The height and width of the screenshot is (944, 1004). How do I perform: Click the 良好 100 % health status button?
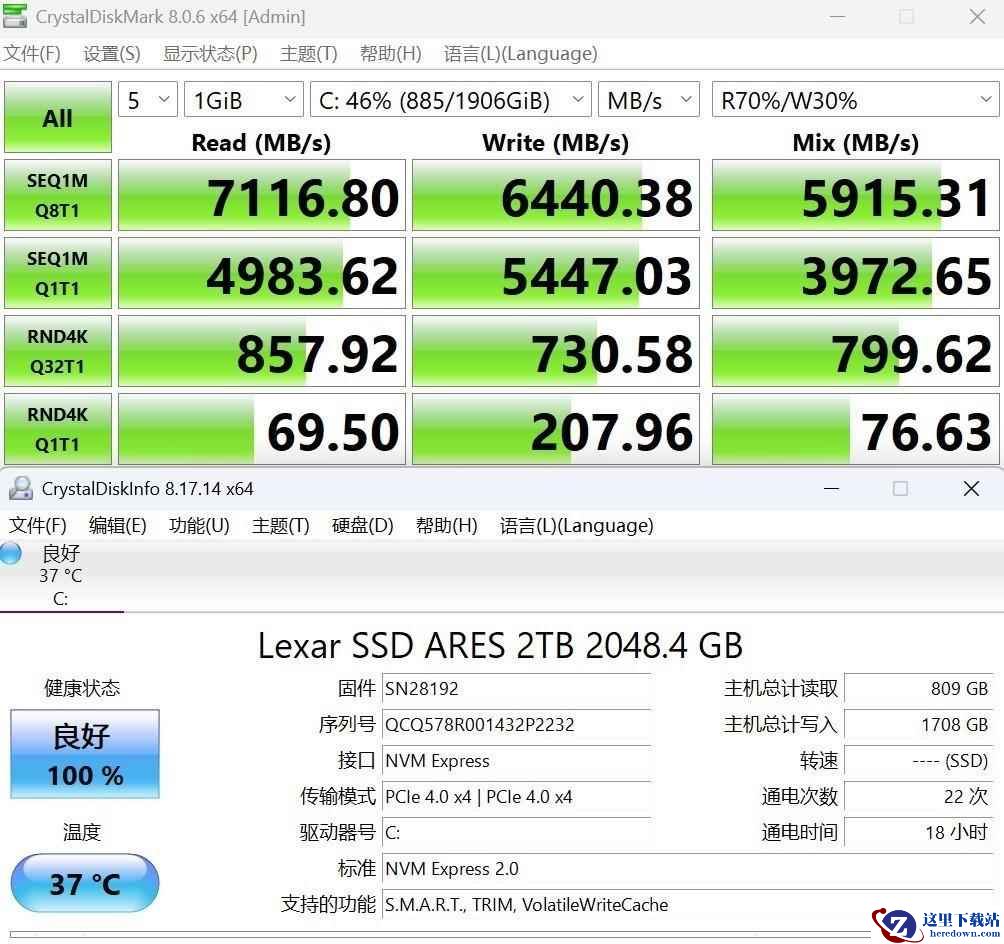click(x=85, y=754)
